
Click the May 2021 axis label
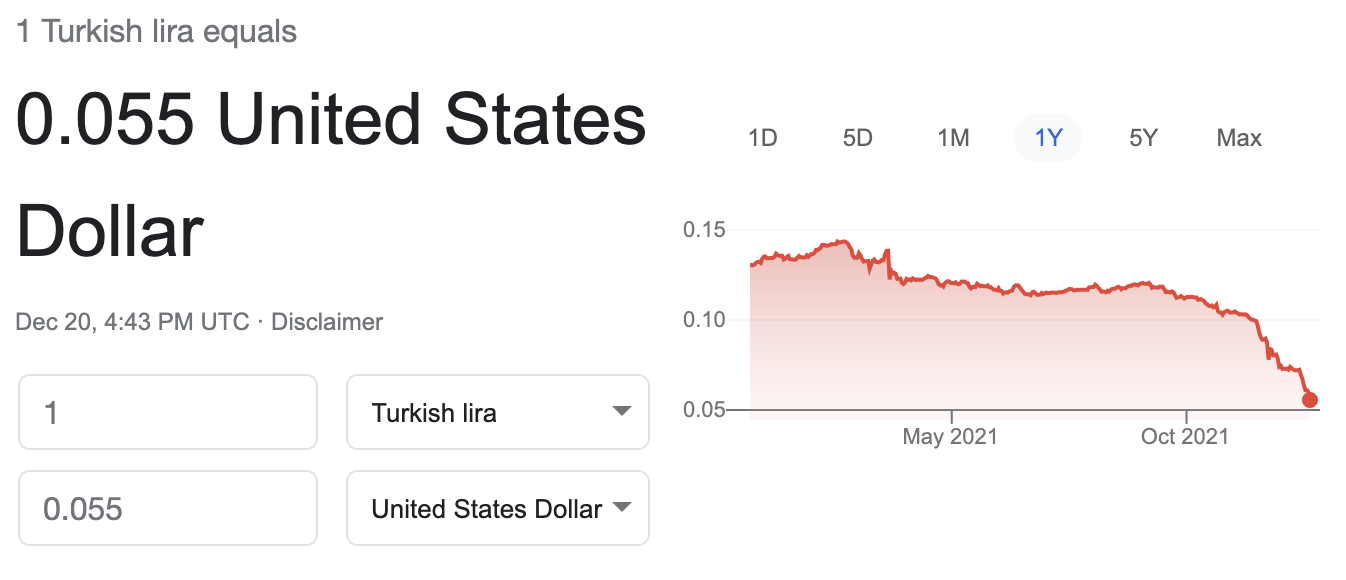click(x=950, y=437)
